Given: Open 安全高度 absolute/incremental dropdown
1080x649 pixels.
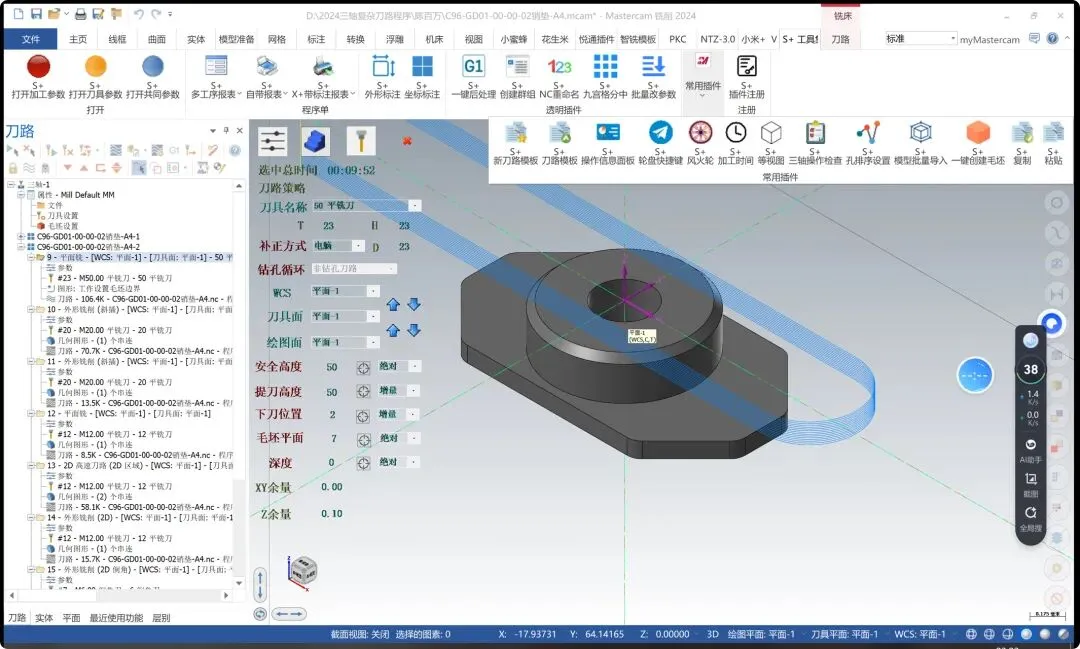Looking at the screenshot, I should click(415, 367).
